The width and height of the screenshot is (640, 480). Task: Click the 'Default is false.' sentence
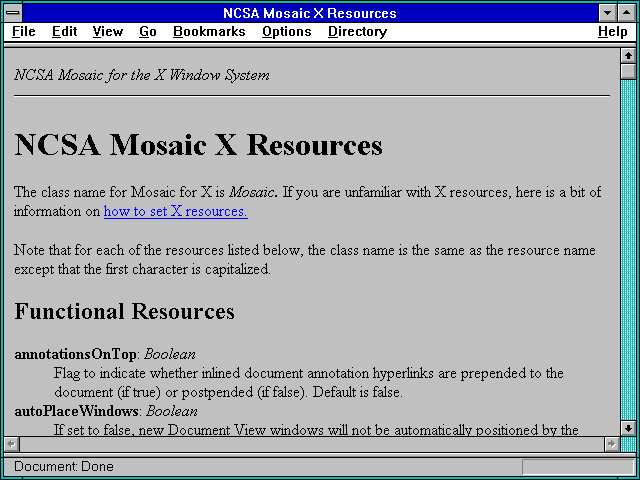click(x=358, y=392)
